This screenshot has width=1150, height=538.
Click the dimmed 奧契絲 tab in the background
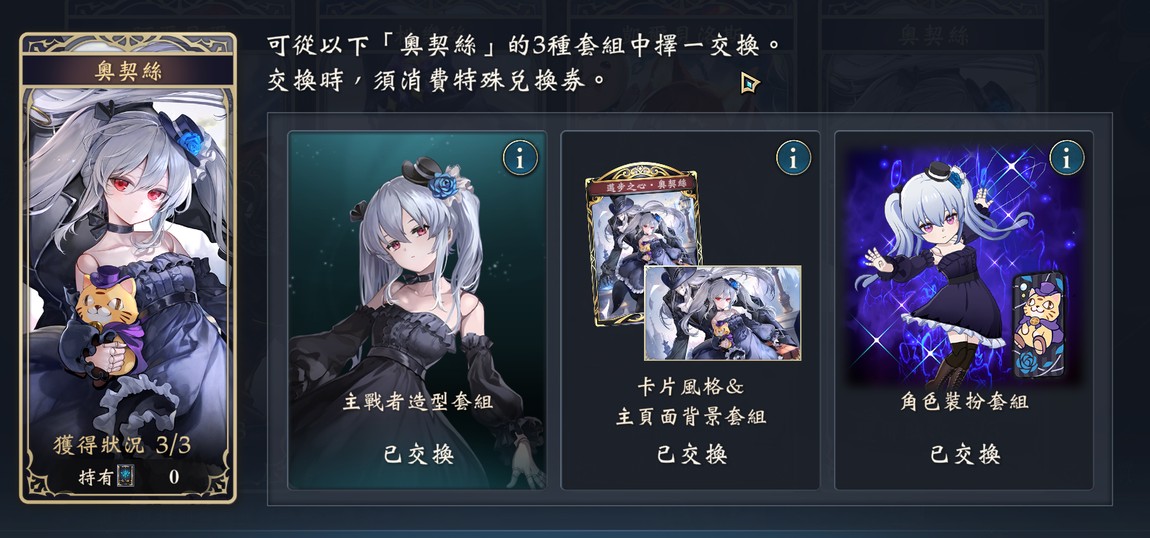[933, 35]
